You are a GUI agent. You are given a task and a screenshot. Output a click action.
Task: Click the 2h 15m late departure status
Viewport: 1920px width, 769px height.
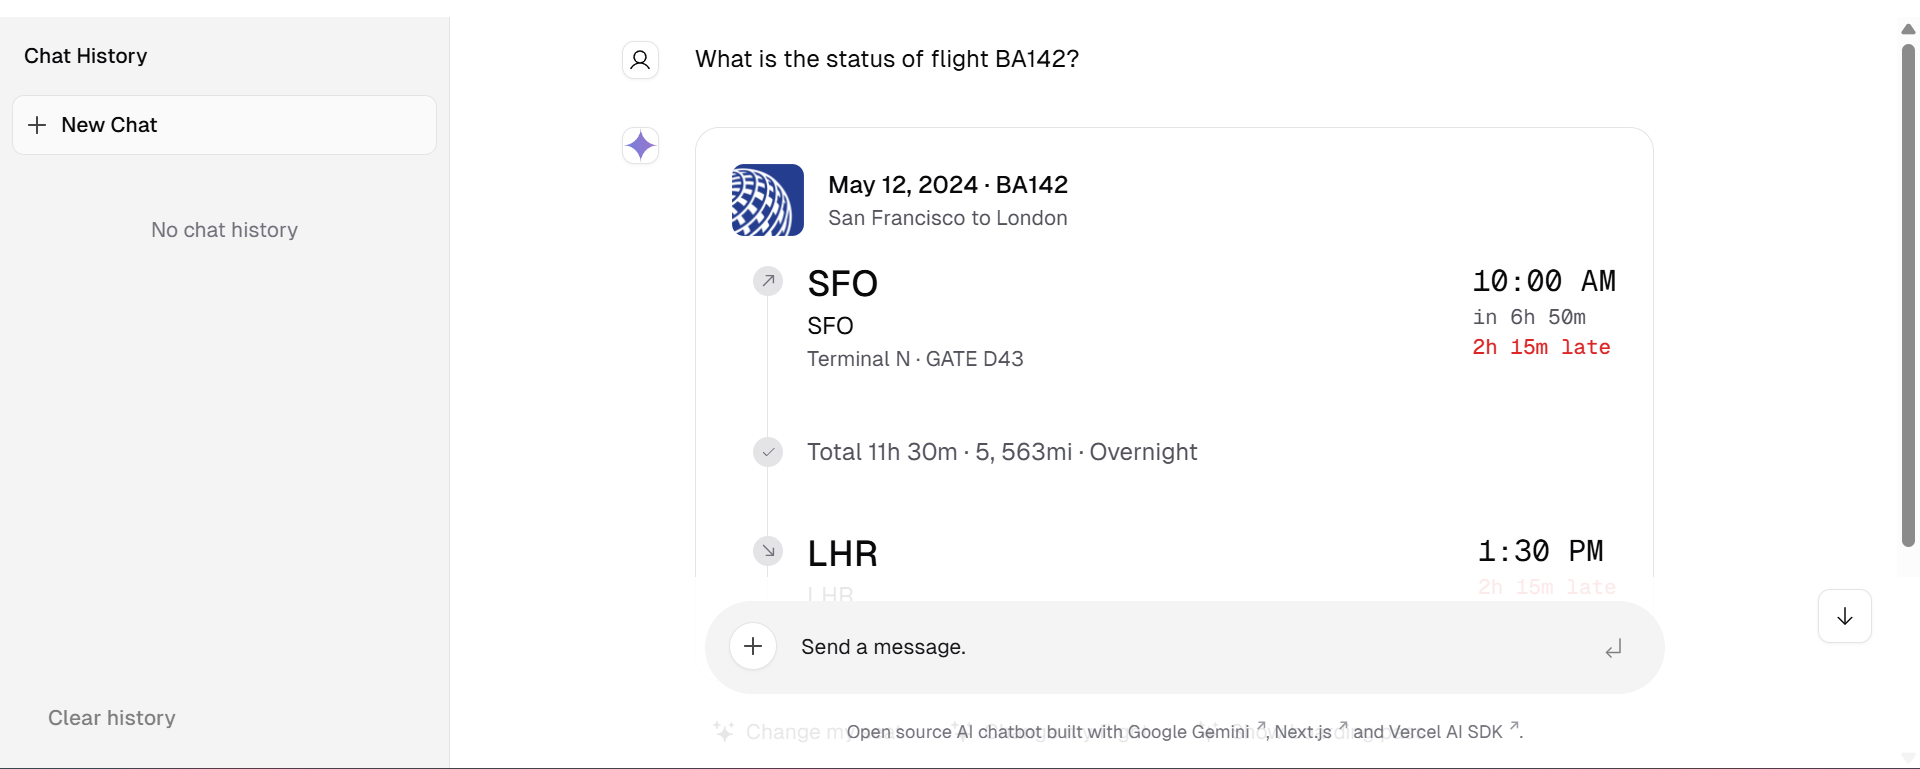[x=1541, y=347]
